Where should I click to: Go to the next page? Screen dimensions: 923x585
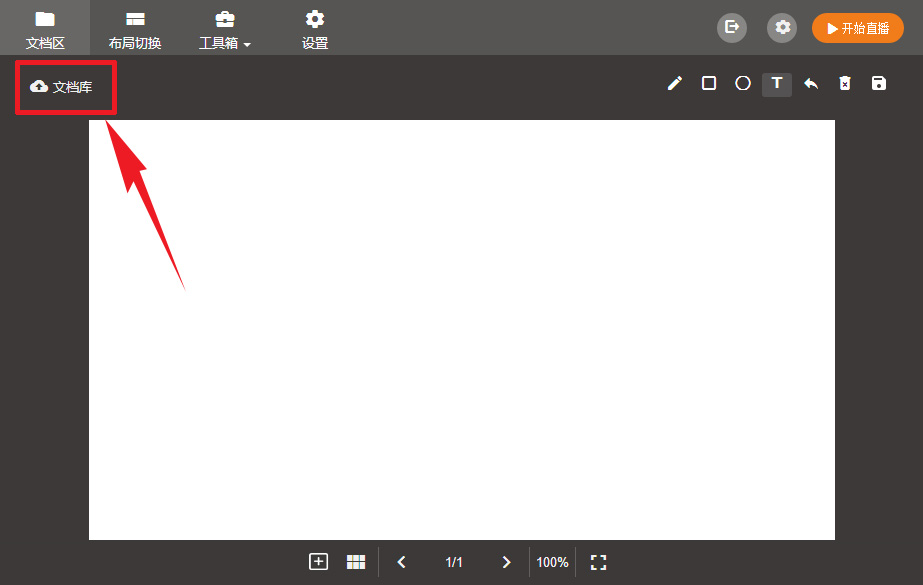(x=506, y=562)
